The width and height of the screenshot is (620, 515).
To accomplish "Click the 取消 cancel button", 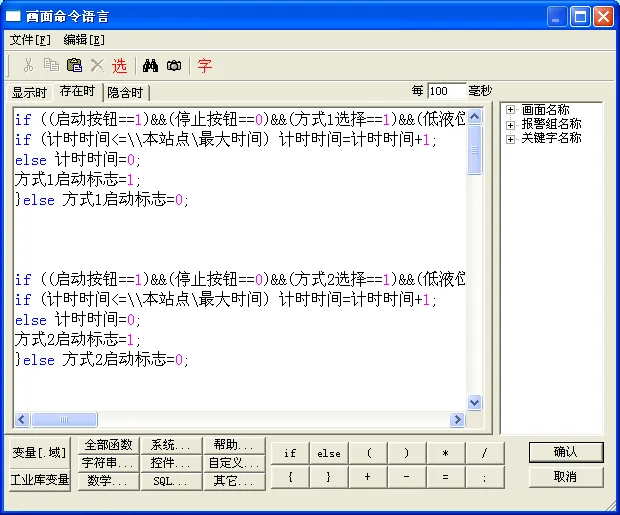I will pyautogui.click(x=566, y=477).
